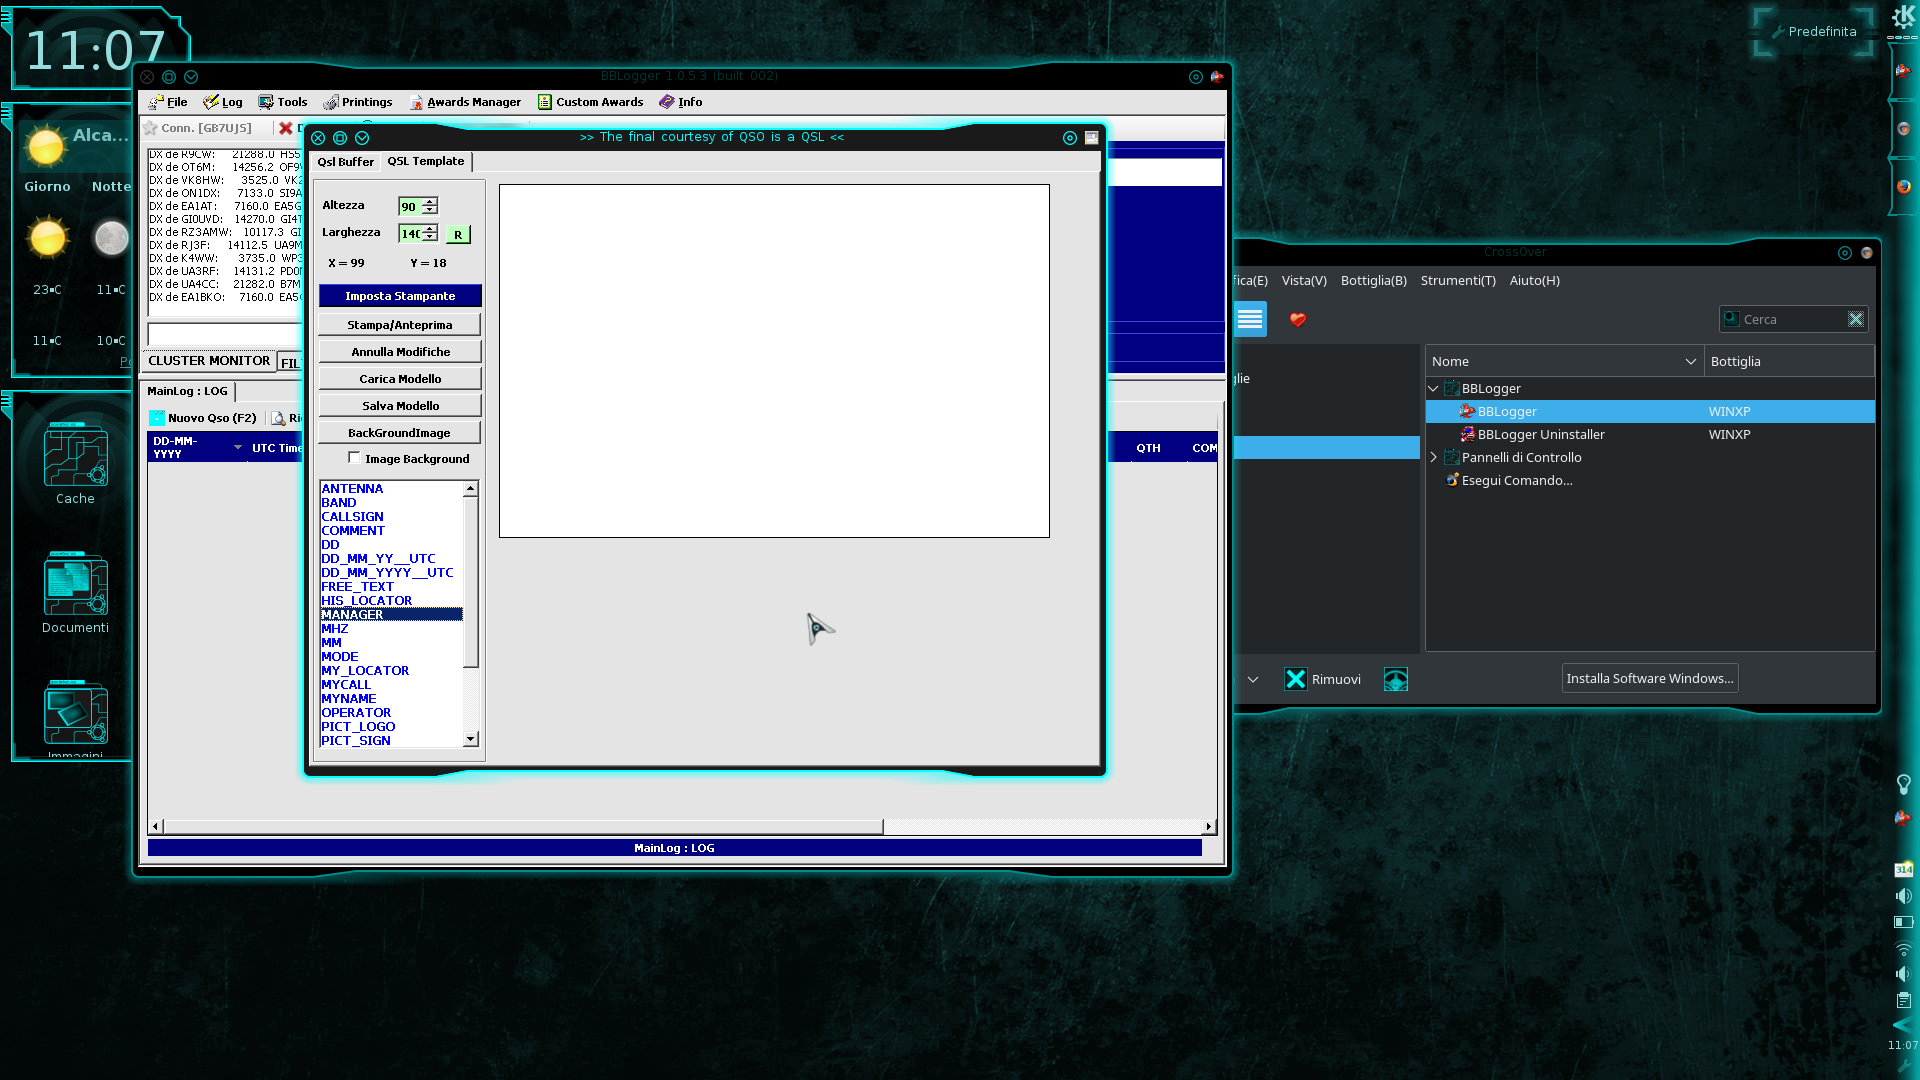Click Imposta Stampante button
Screen dimensions: 1920x1080
[x=400, y=295]
